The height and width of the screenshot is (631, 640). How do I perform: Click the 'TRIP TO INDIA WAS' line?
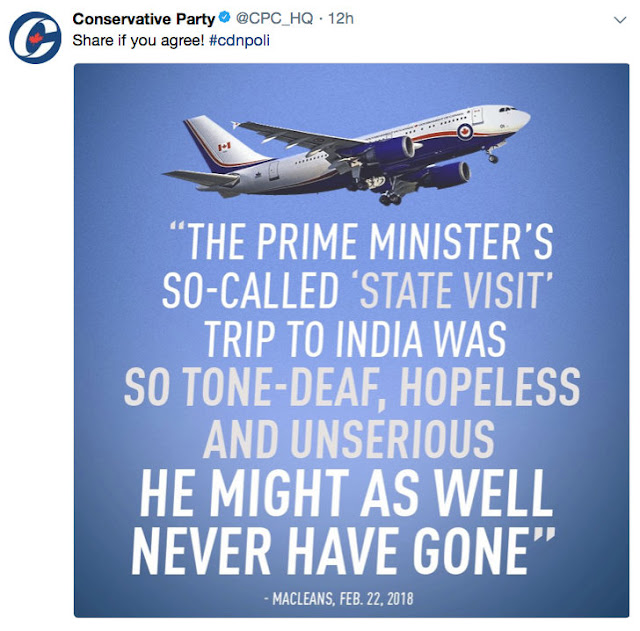356,339
